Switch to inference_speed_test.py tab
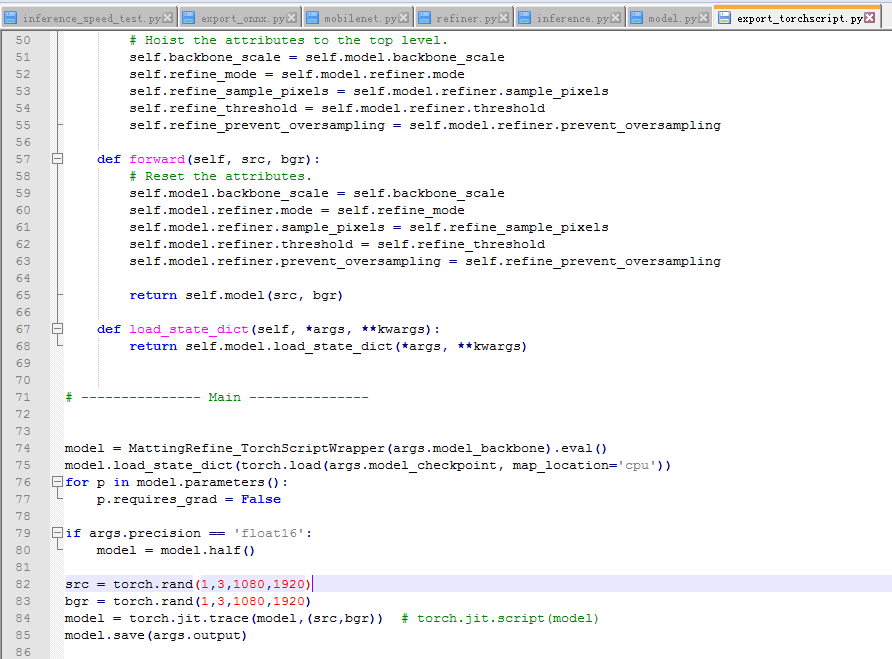Screen dimensions: 892x659 (x=91, y=18)
